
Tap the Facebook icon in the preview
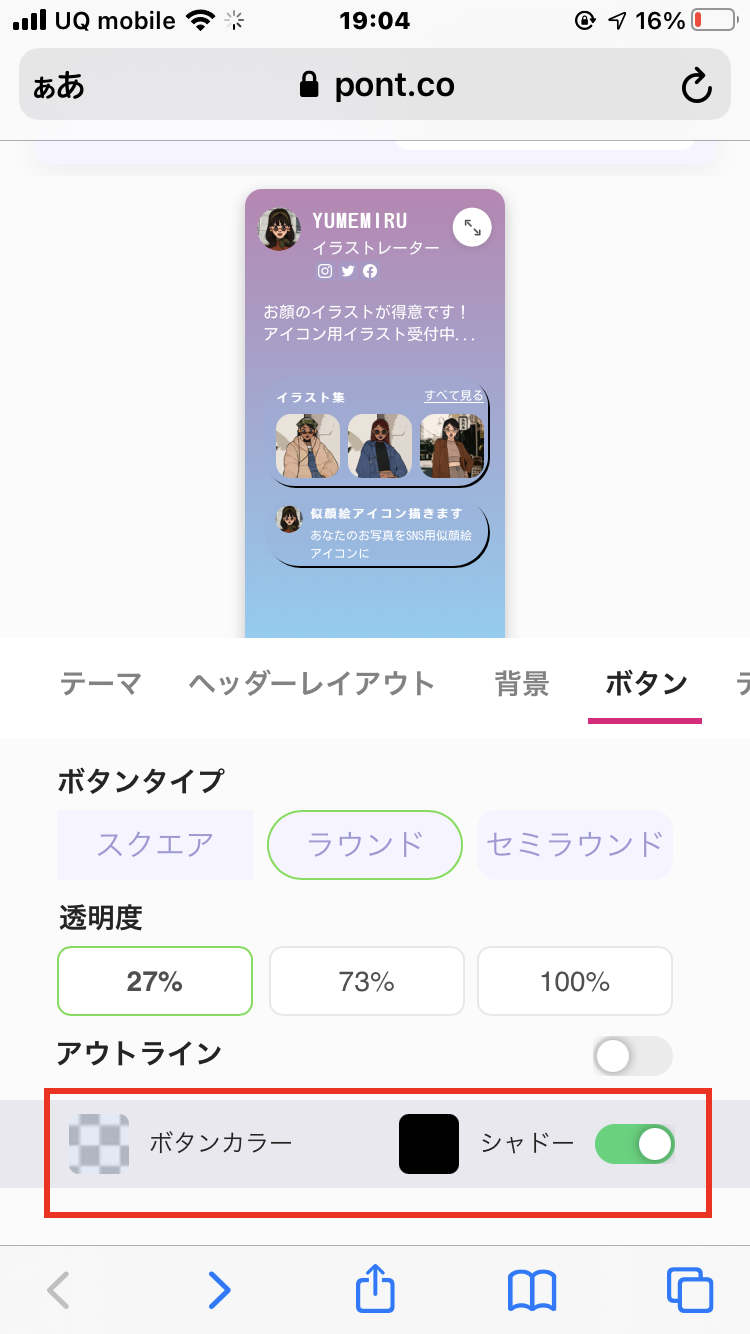click(x=370, y=271)
